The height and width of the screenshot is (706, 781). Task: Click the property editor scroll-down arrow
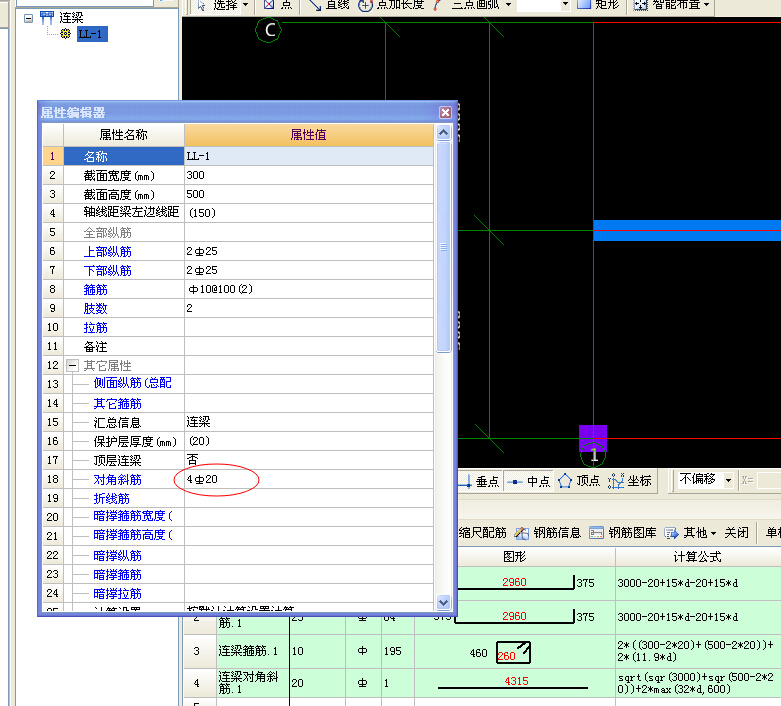tap(443, 602)
